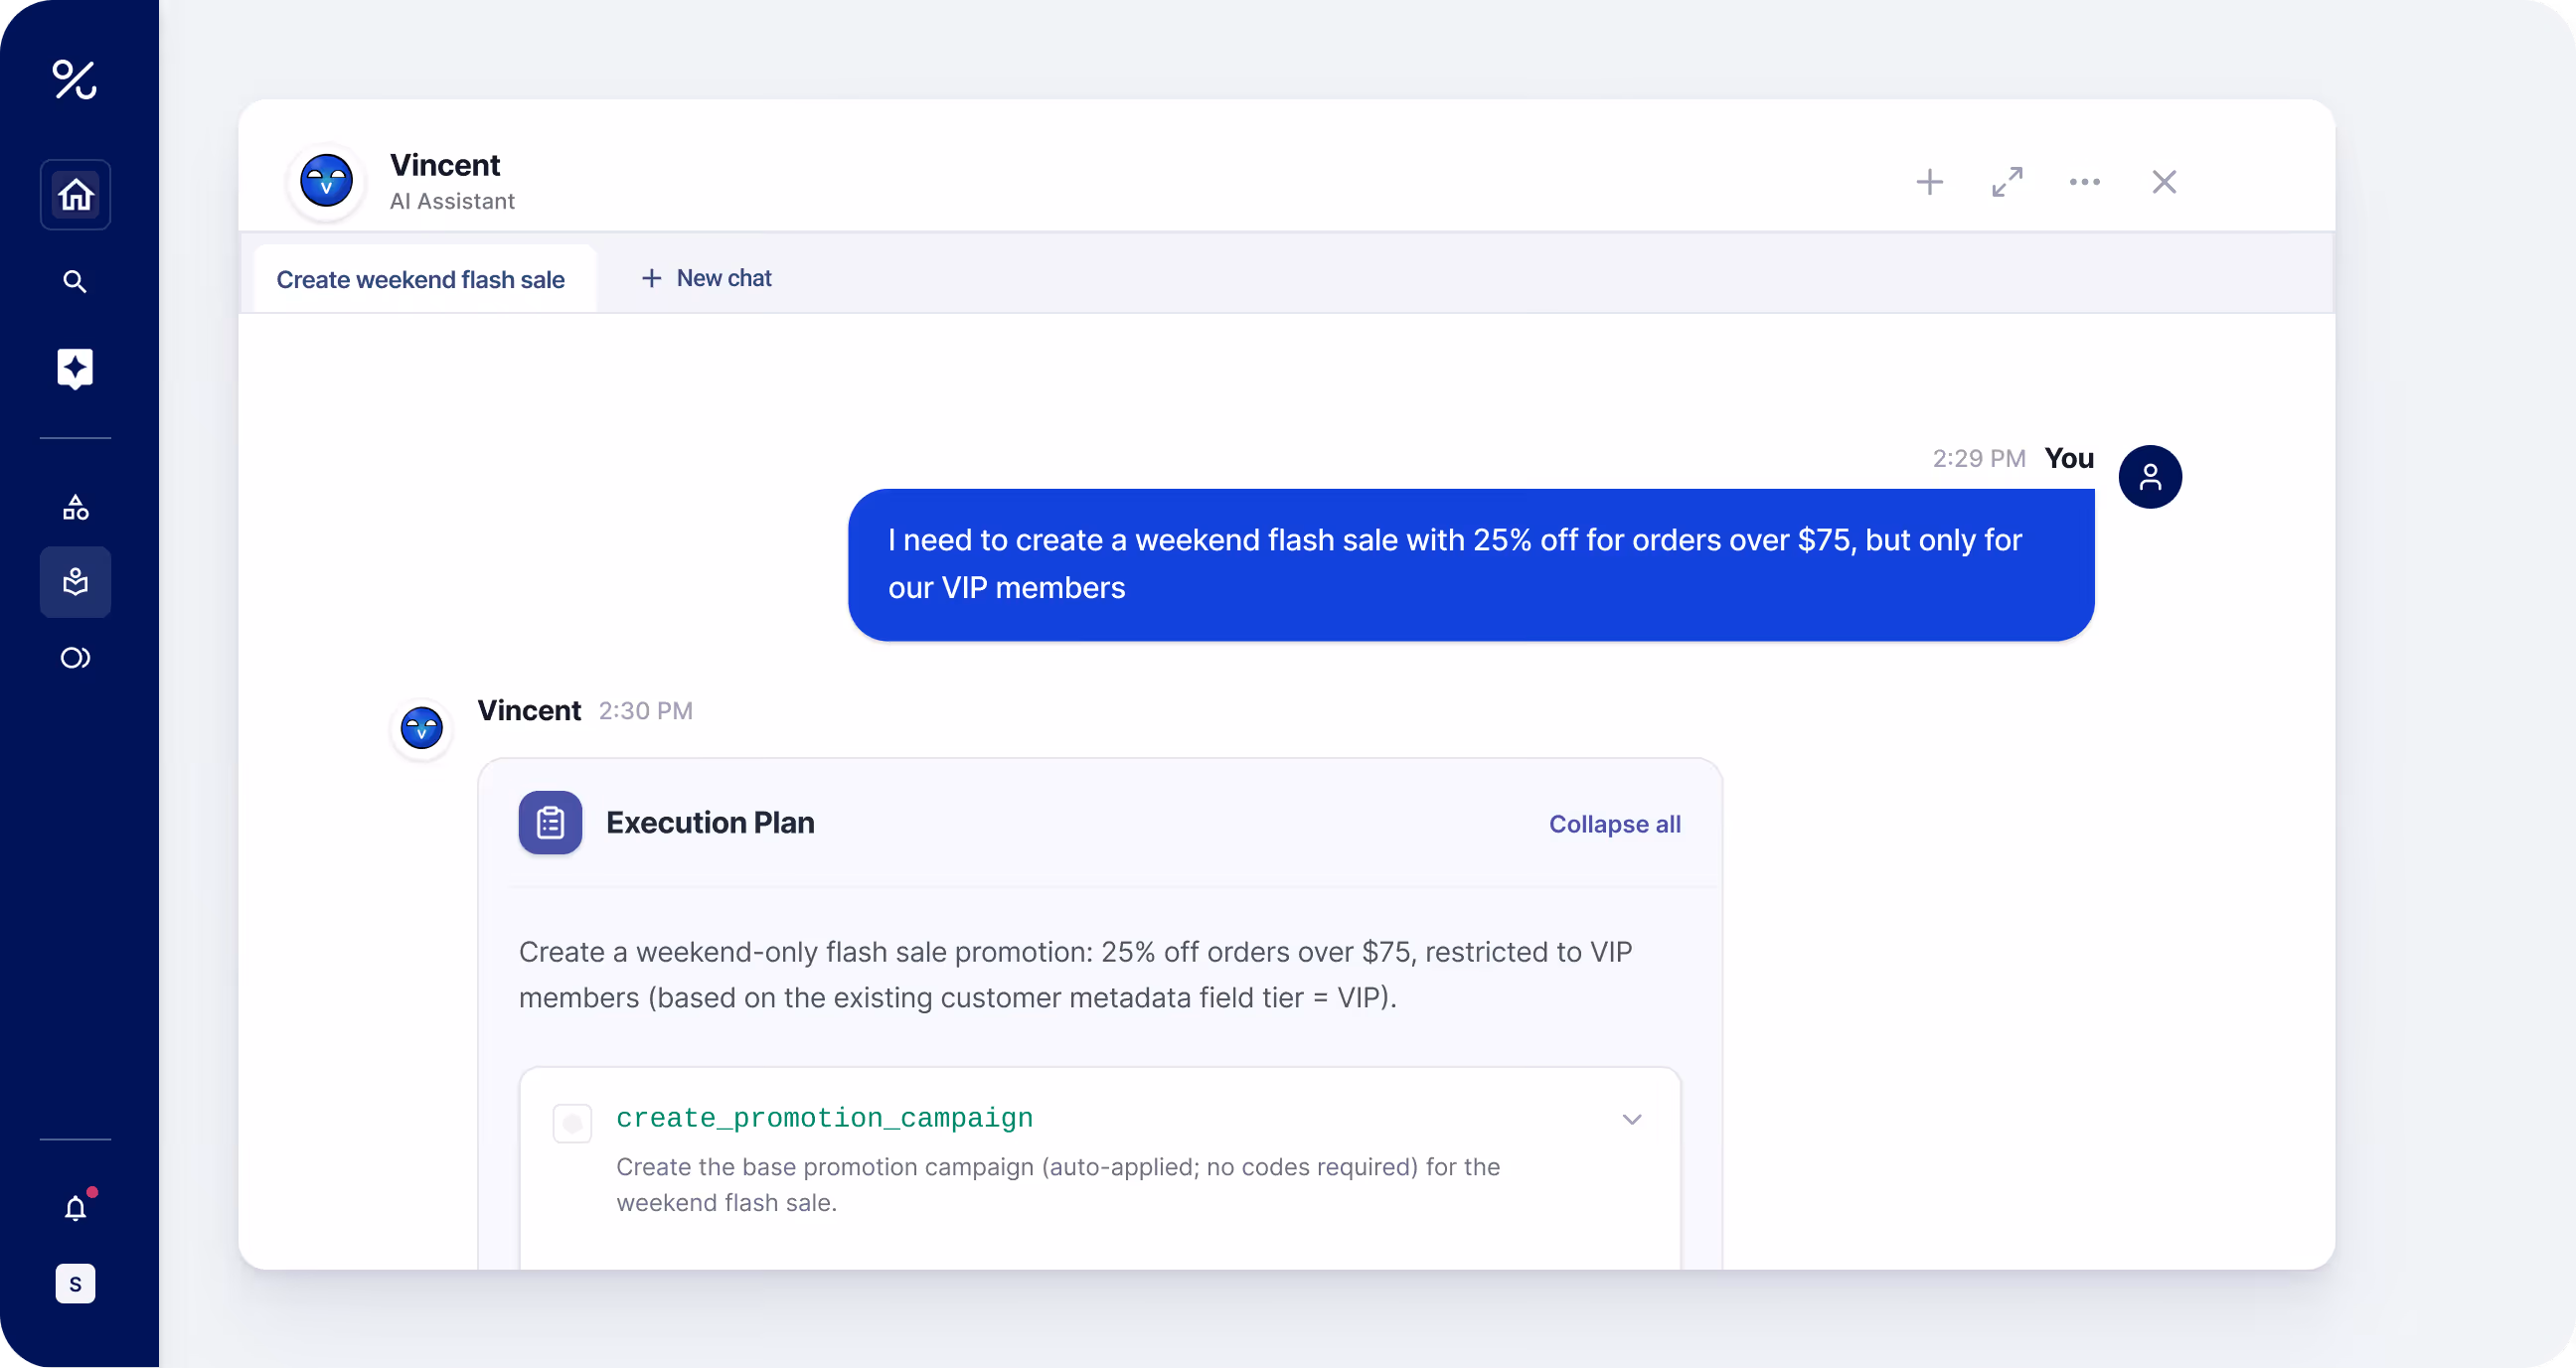Select the AI sparkle icon in the sidebar
The height and width of the screenshot is (1368, 2576).
click(x=75, y=368)
